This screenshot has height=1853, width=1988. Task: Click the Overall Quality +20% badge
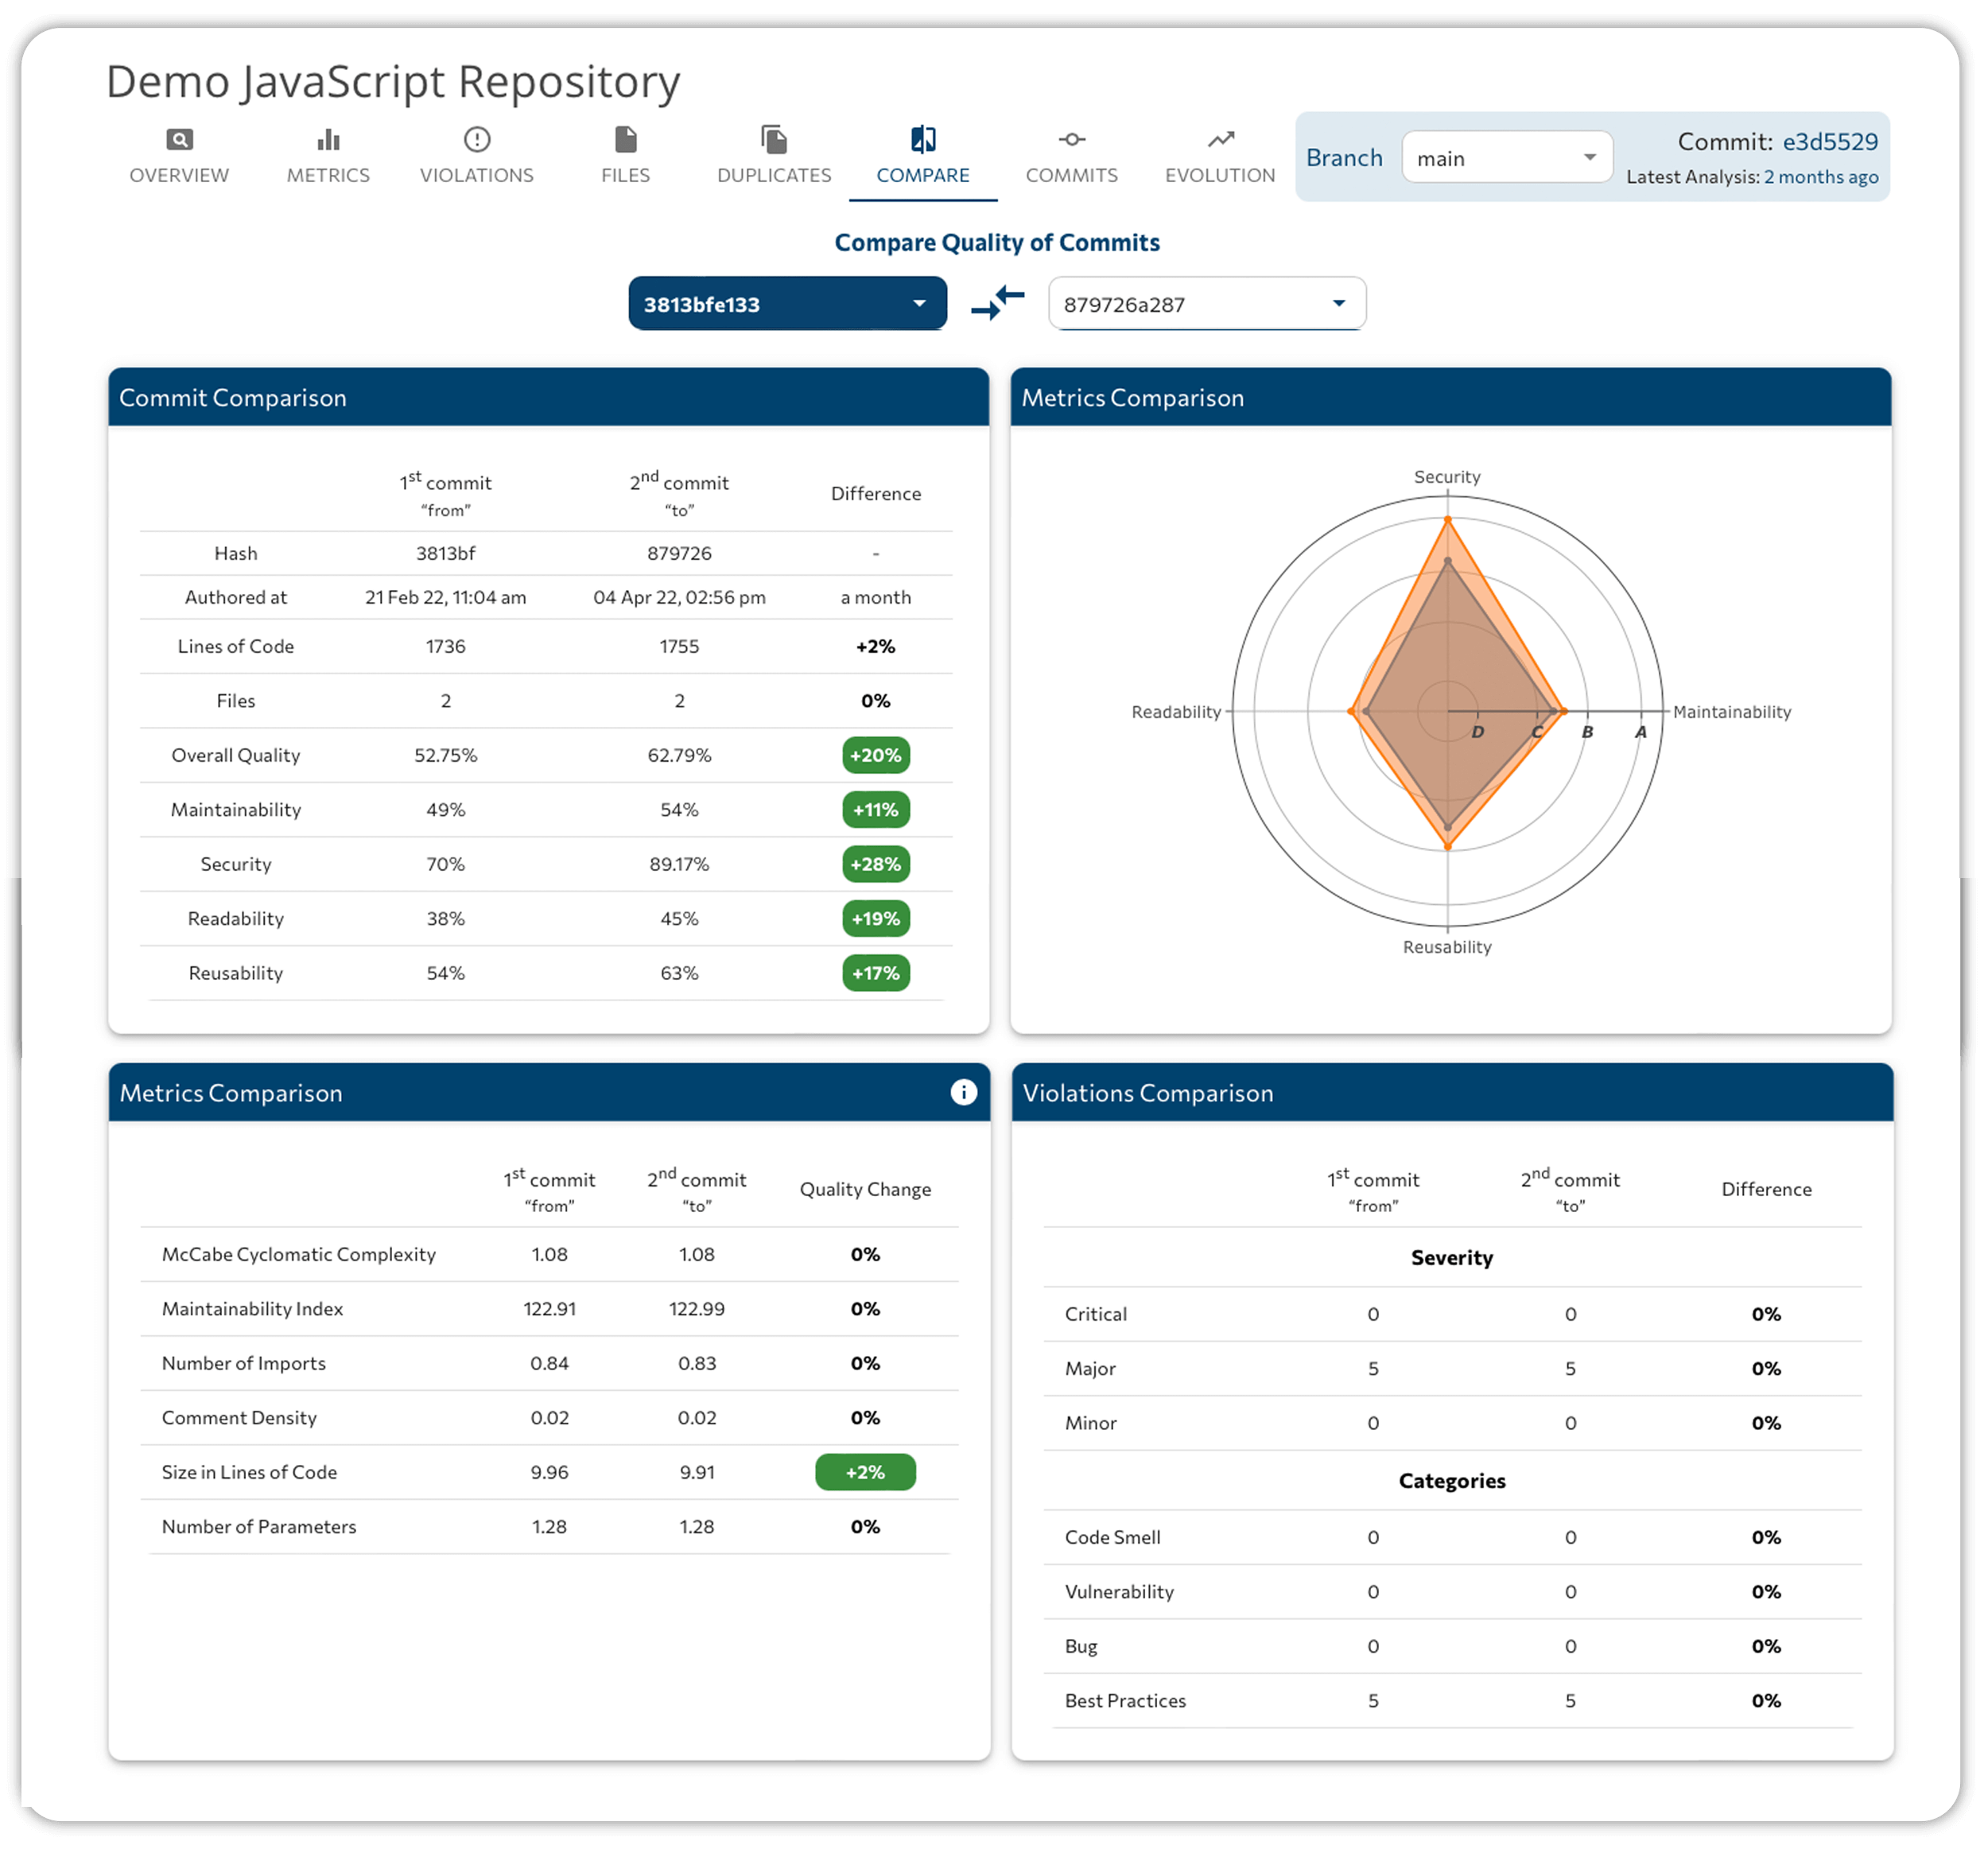coord(876,755)
